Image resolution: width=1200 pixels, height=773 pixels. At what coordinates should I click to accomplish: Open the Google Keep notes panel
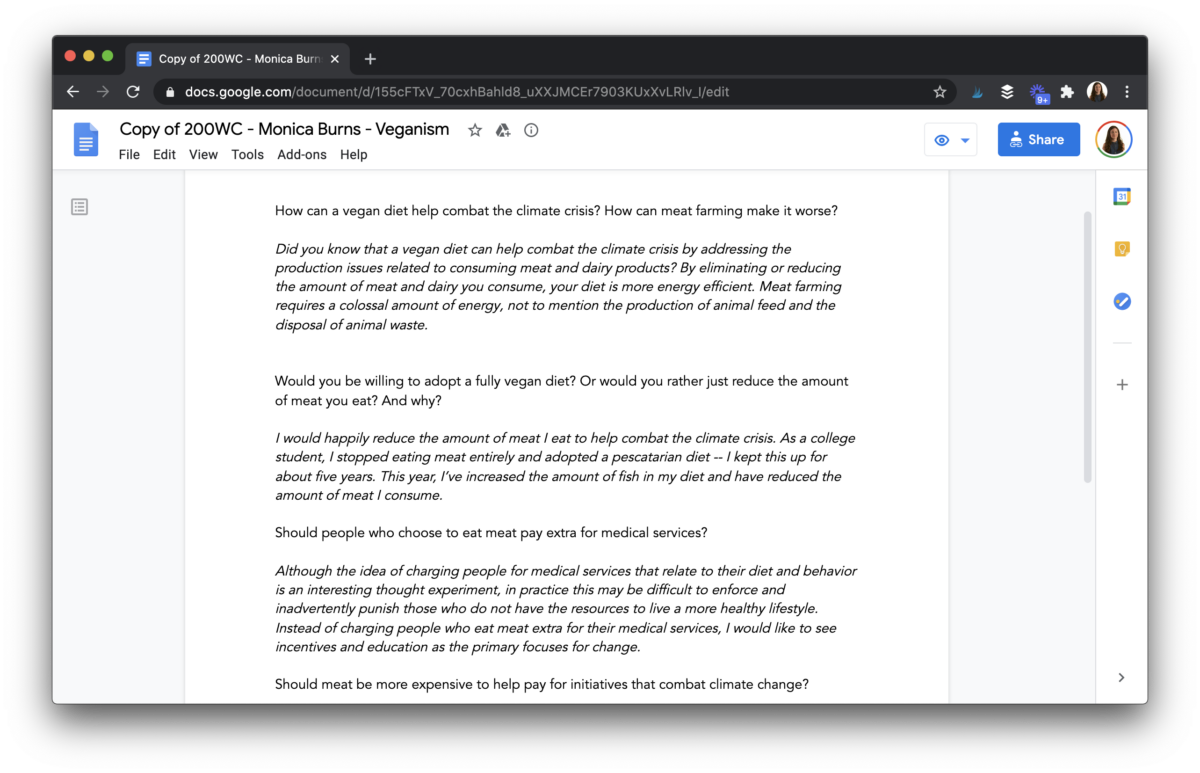(x=1121, y=248)
